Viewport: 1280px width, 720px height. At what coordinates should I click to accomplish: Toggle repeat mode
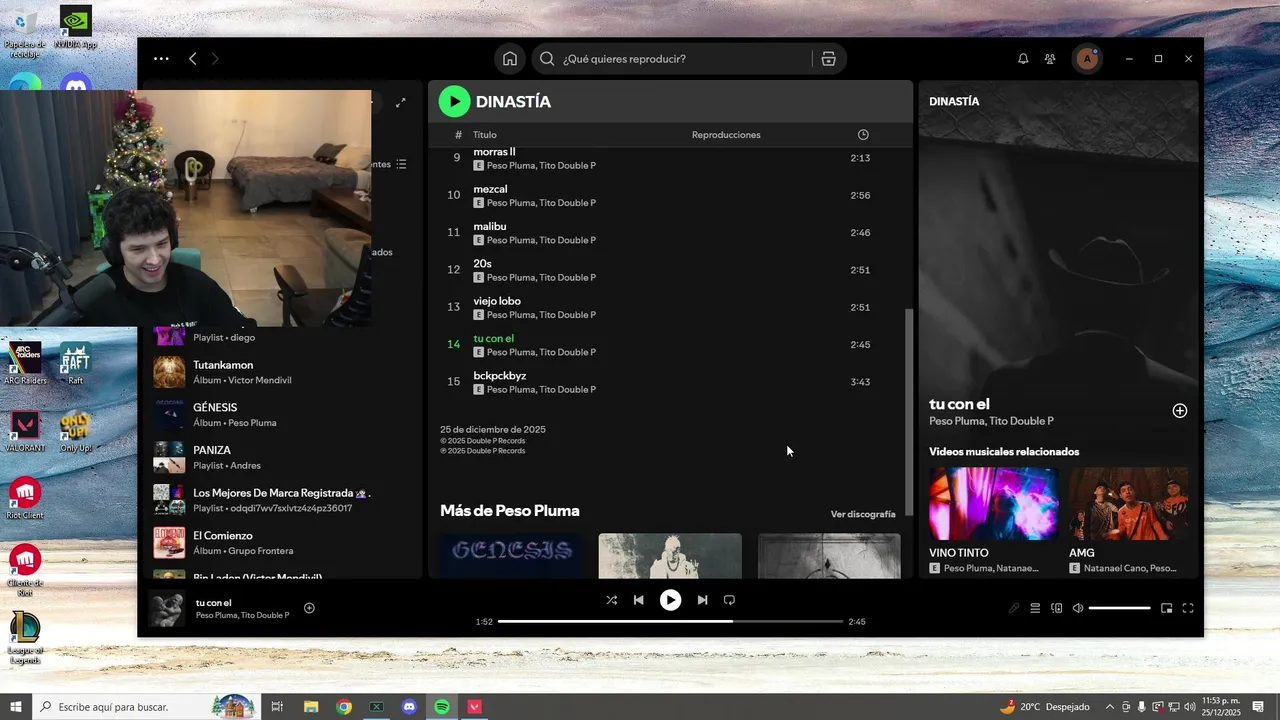click(x=729, y=600)
